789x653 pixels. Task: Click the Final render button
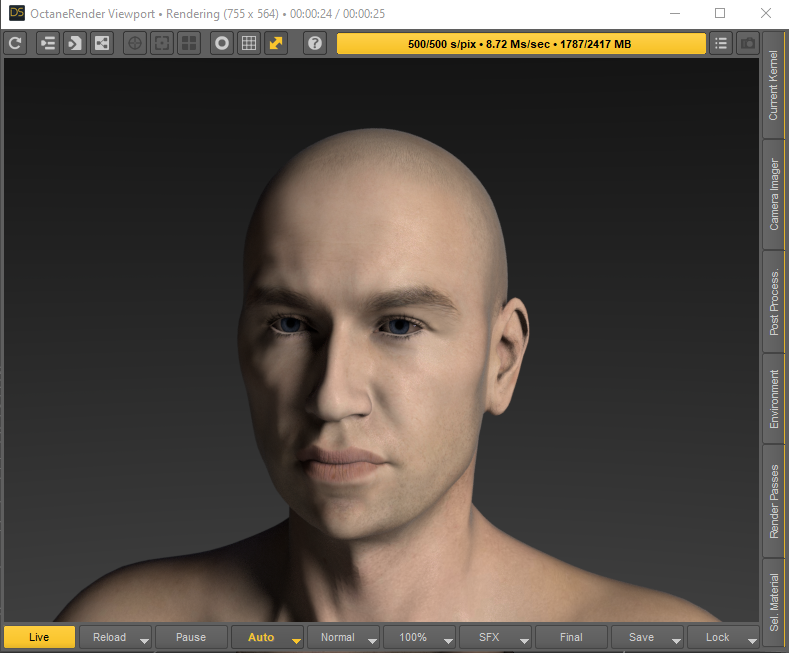coord(571,637)
